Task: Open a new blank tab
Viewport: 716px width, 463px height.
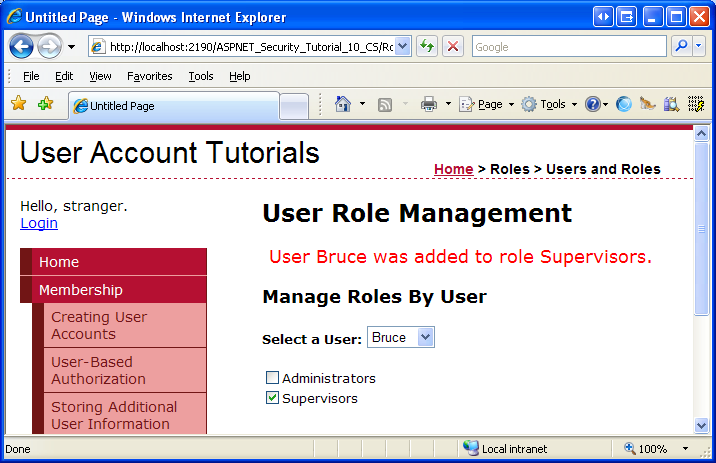Action: click(294, 106)
